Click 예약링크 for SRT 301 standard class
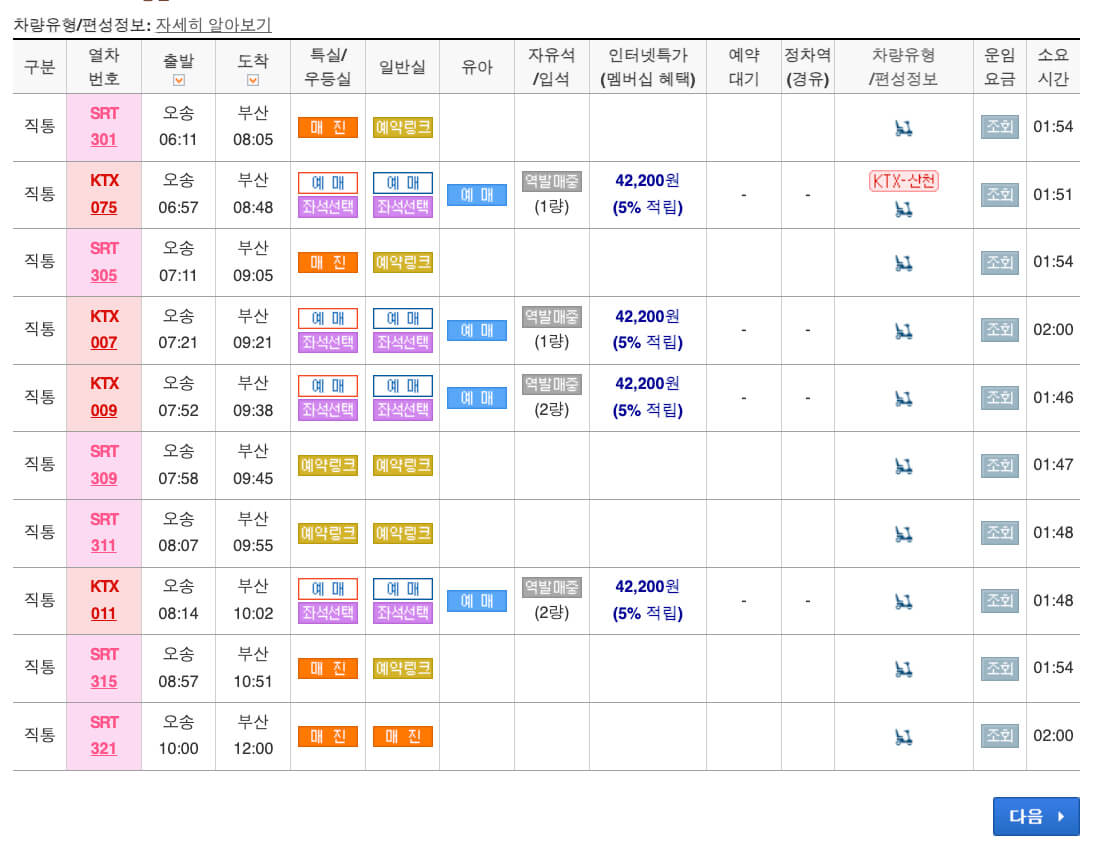Image resolution: width=1113 pixels, height=851 pixels. (402, 128)
